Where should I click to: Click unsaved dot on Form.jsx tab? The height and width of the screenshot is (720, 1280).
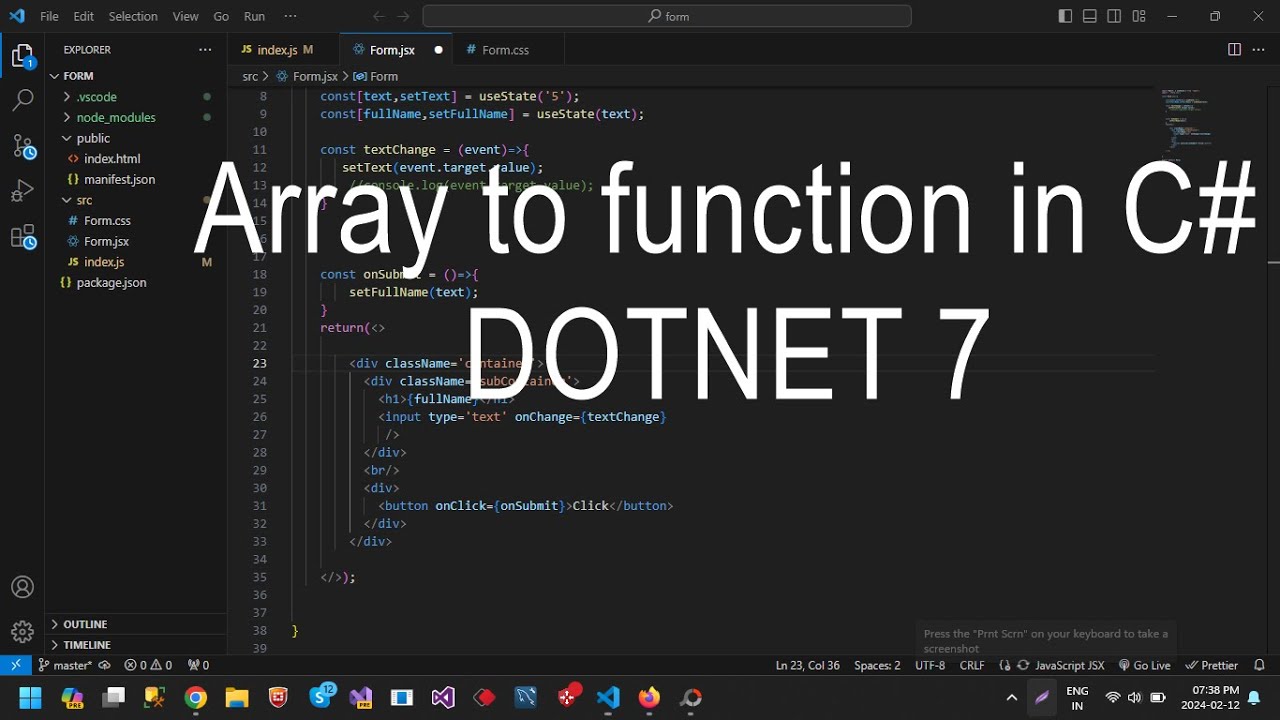[438, 49]
